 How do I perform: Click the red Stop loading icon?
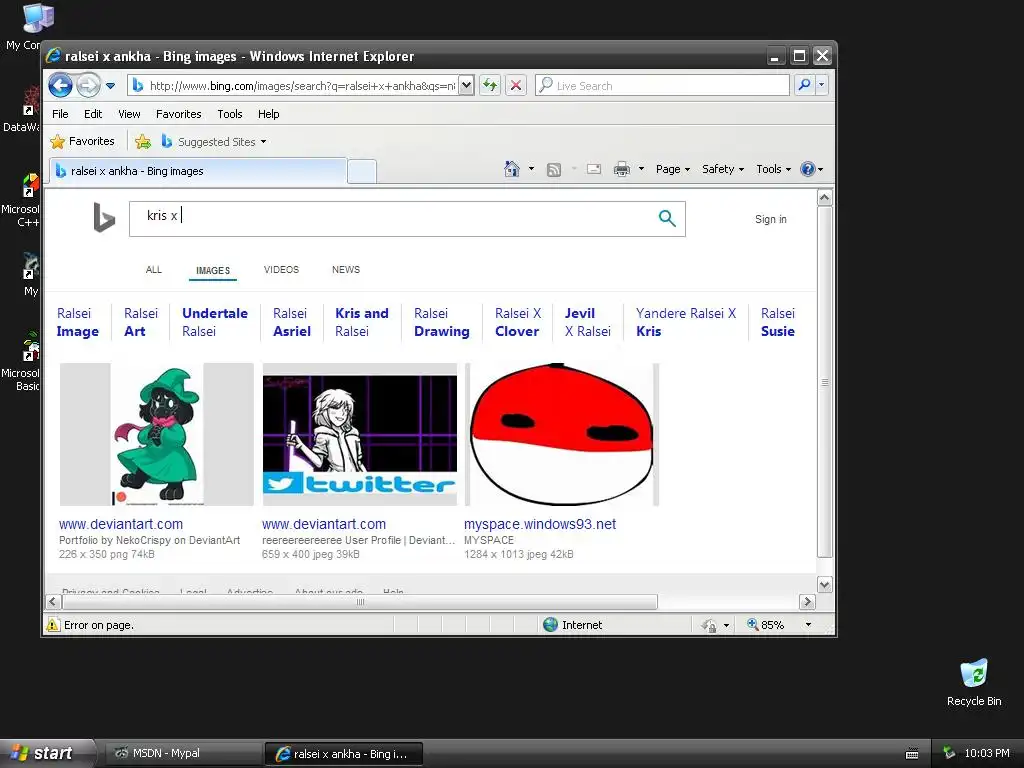coord(516,85)
